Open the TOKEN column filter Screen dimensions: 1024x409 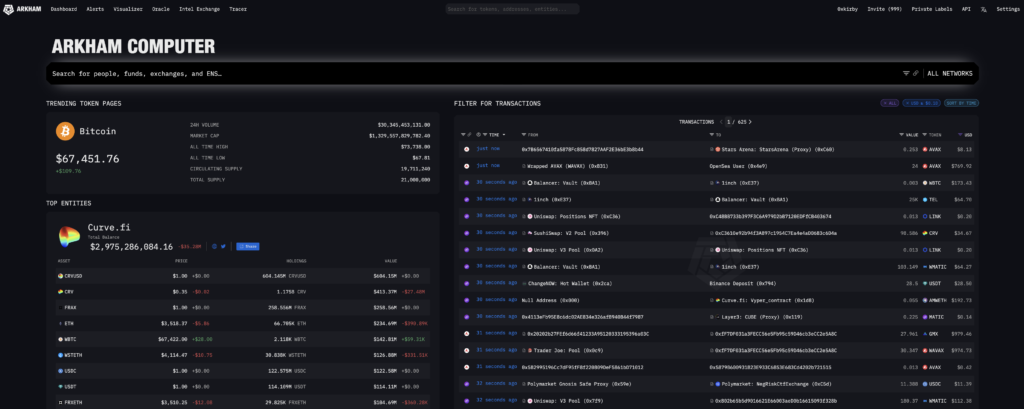(925, 135)
